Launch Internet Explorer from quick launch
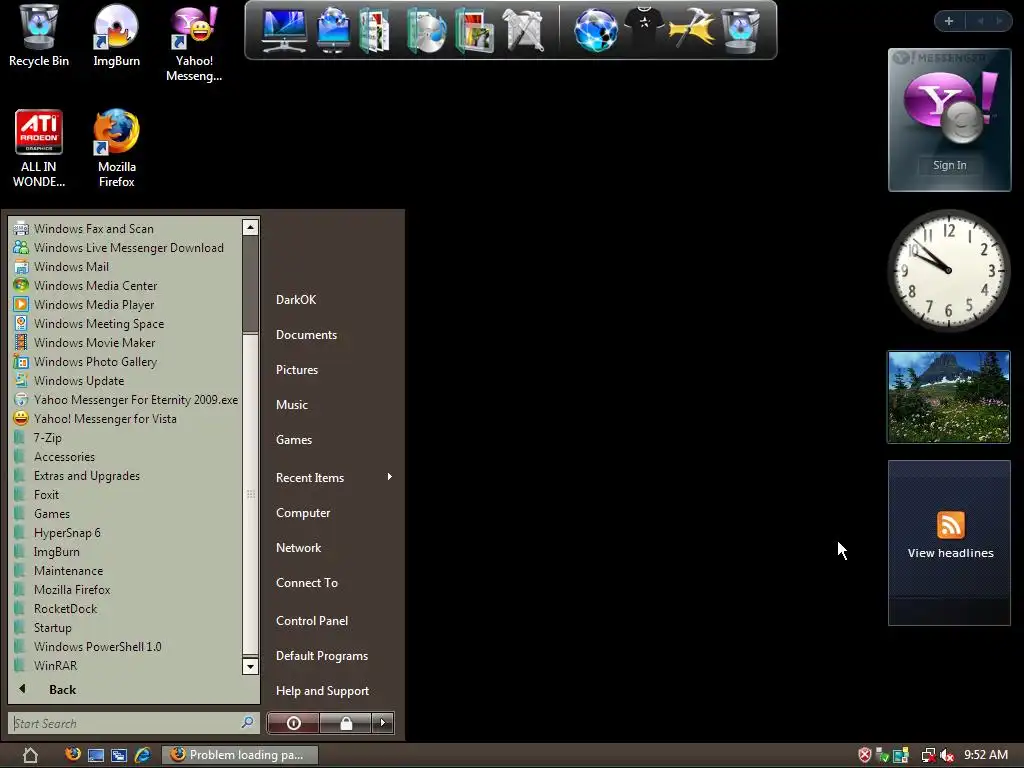Image resolution: width=1024 pixels, height=768 pixels. click(x=142, y=756)
